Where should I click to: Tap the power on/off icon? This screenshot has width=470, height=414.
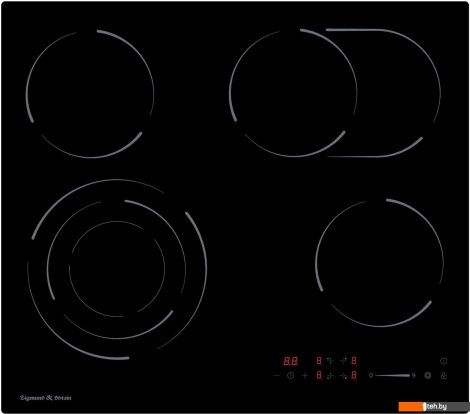click(443, 361)
